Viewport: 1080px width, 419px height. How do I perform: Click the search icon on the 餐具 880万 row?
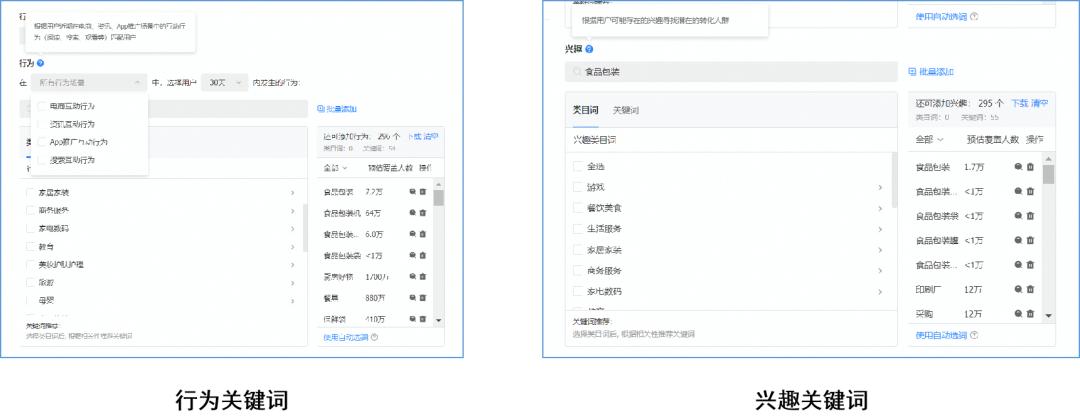click(x=412, y=298)
